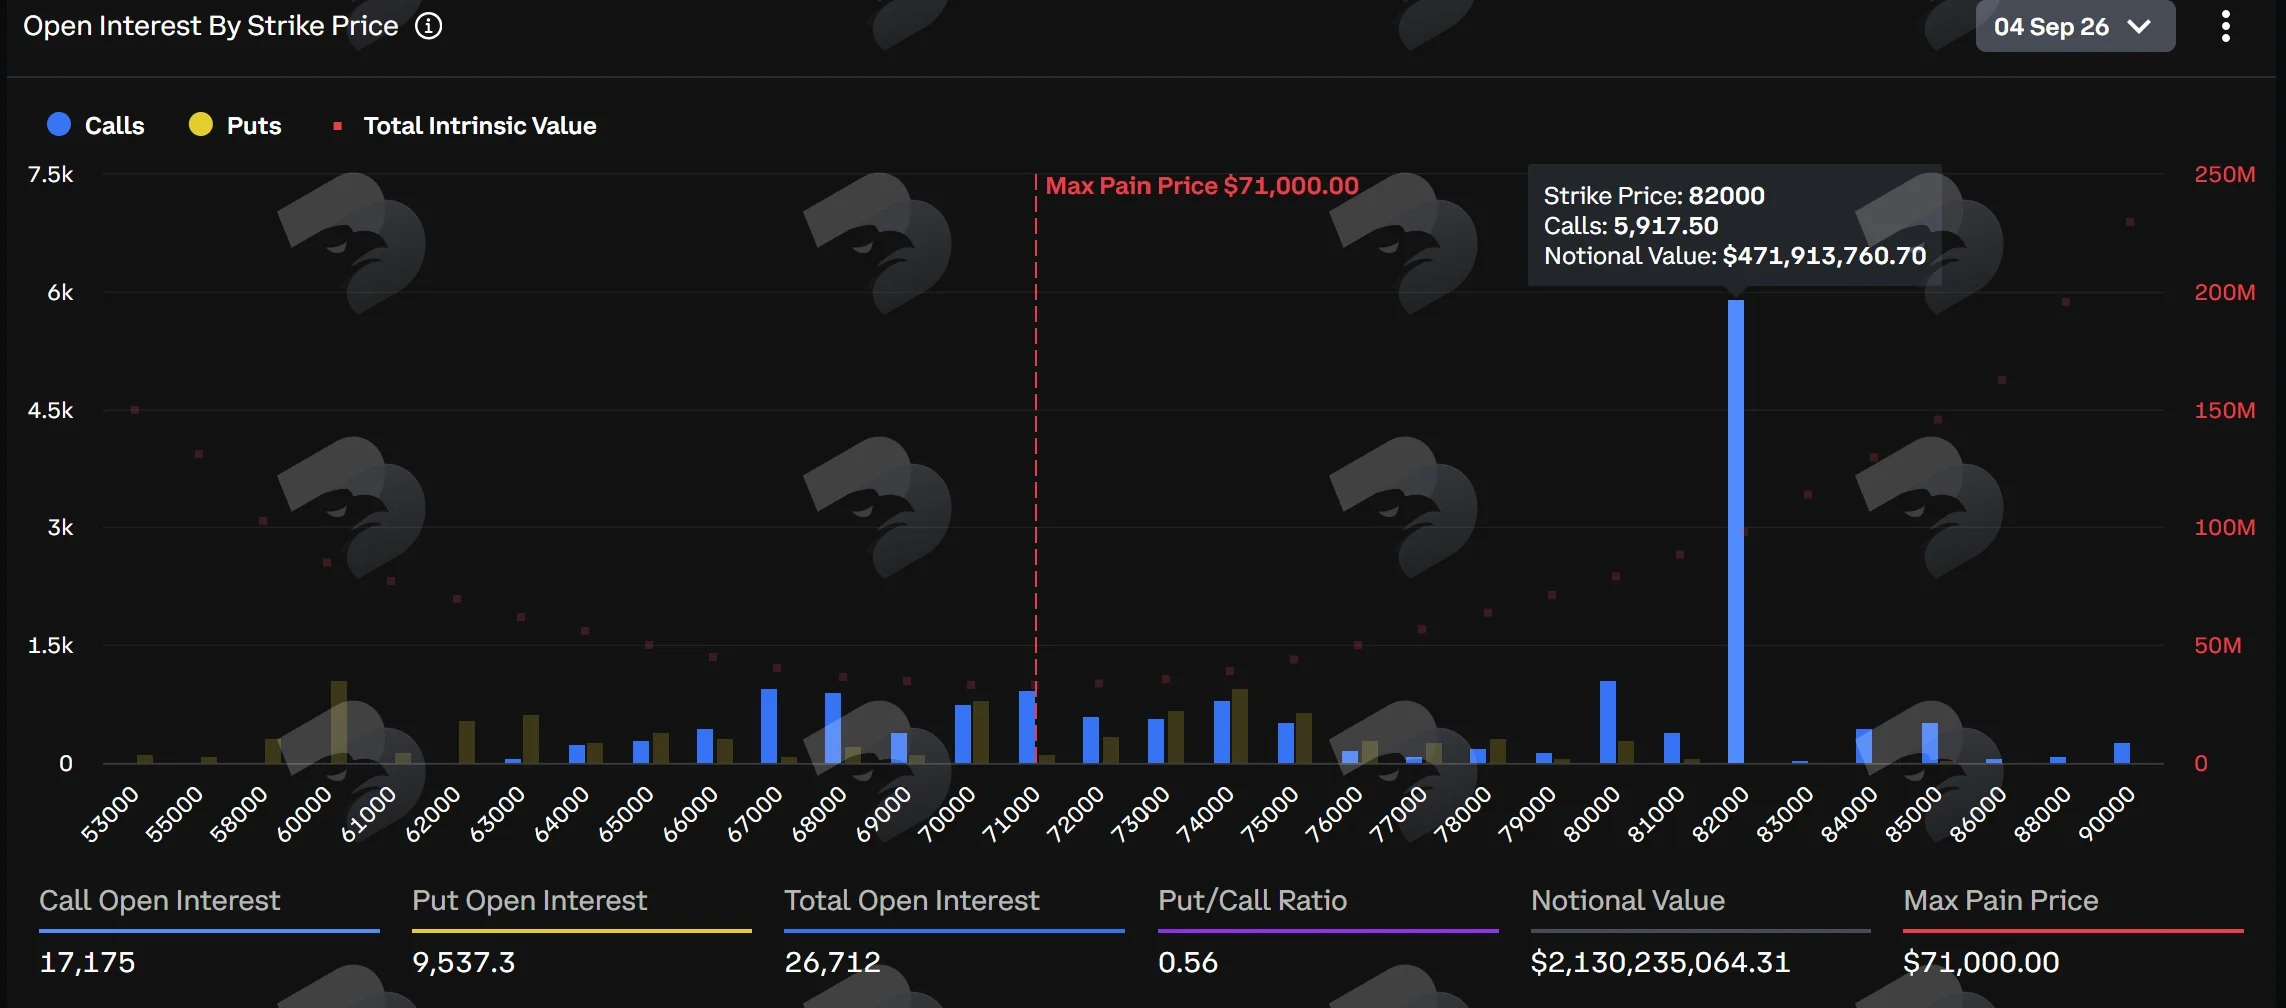Select the 85000 strike calls bar
The height and width of the screenshot is (1008, 2286).
click(x=1930, y=743)
